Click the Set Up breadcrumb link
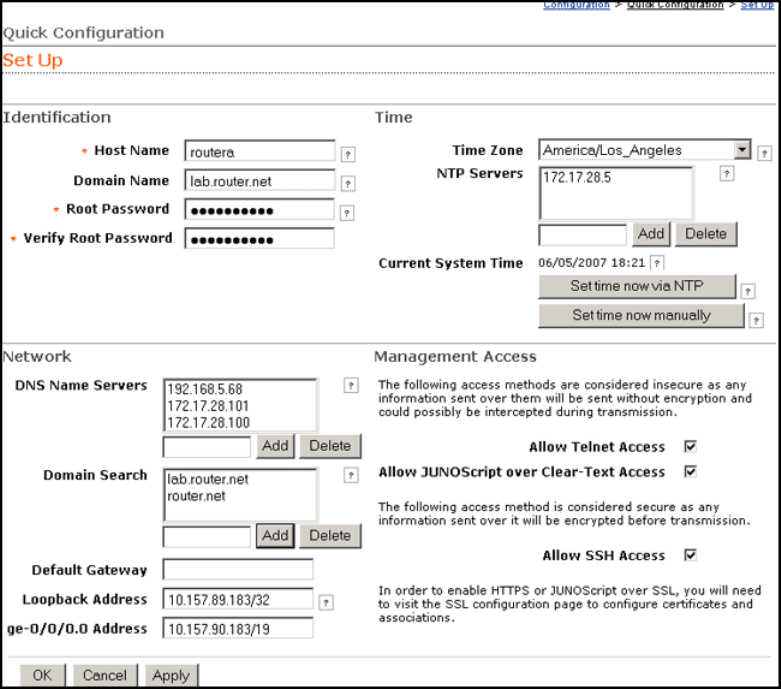 coord(757,5)
